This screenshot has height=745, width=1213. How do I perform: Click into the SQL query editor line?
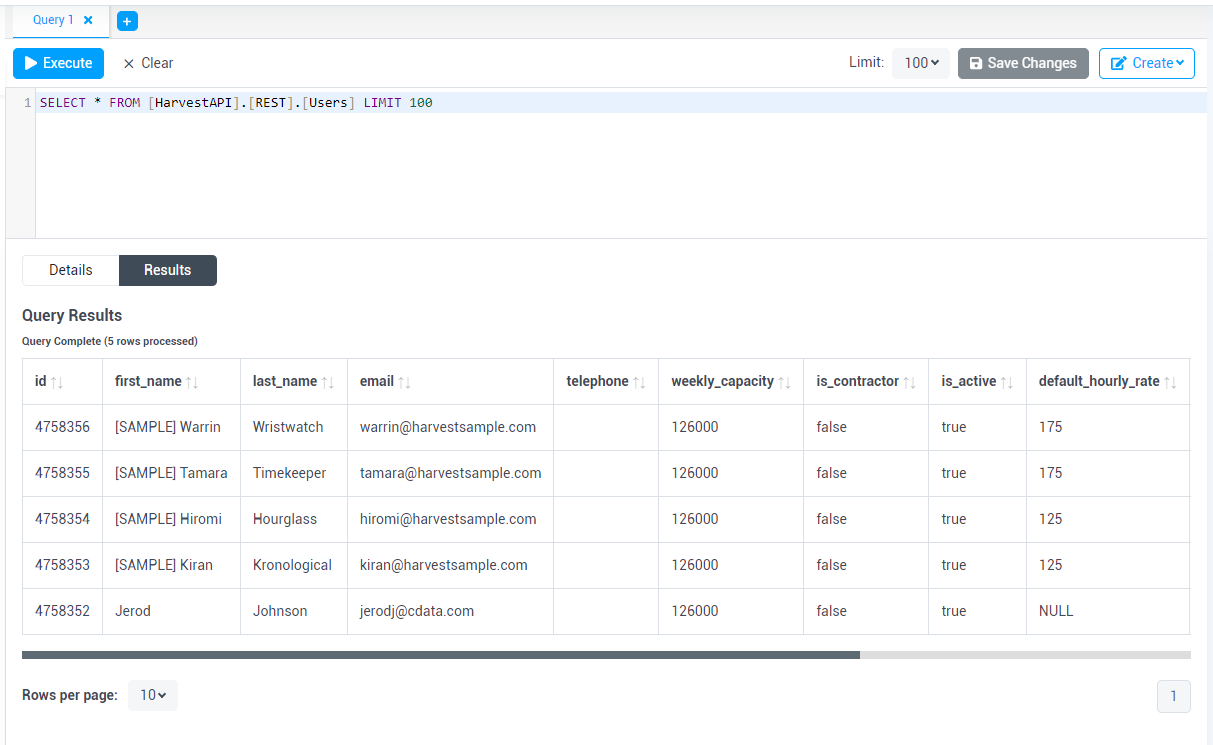pos(620,103)
